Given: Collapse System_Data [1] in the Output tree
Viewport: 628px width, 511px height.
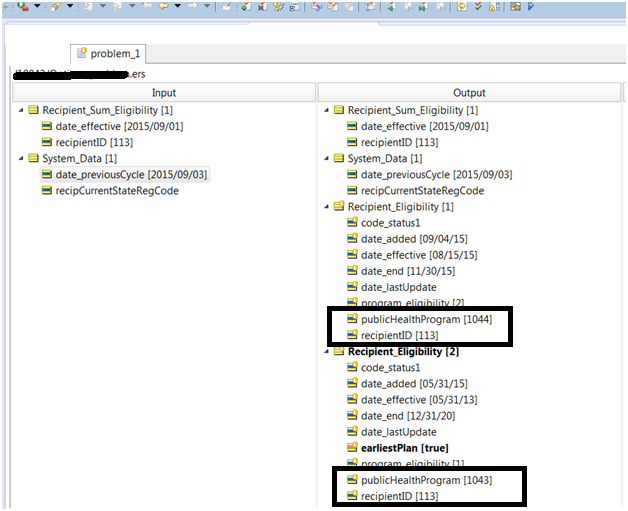Looking at the screenshot, I should coord(326,159).
